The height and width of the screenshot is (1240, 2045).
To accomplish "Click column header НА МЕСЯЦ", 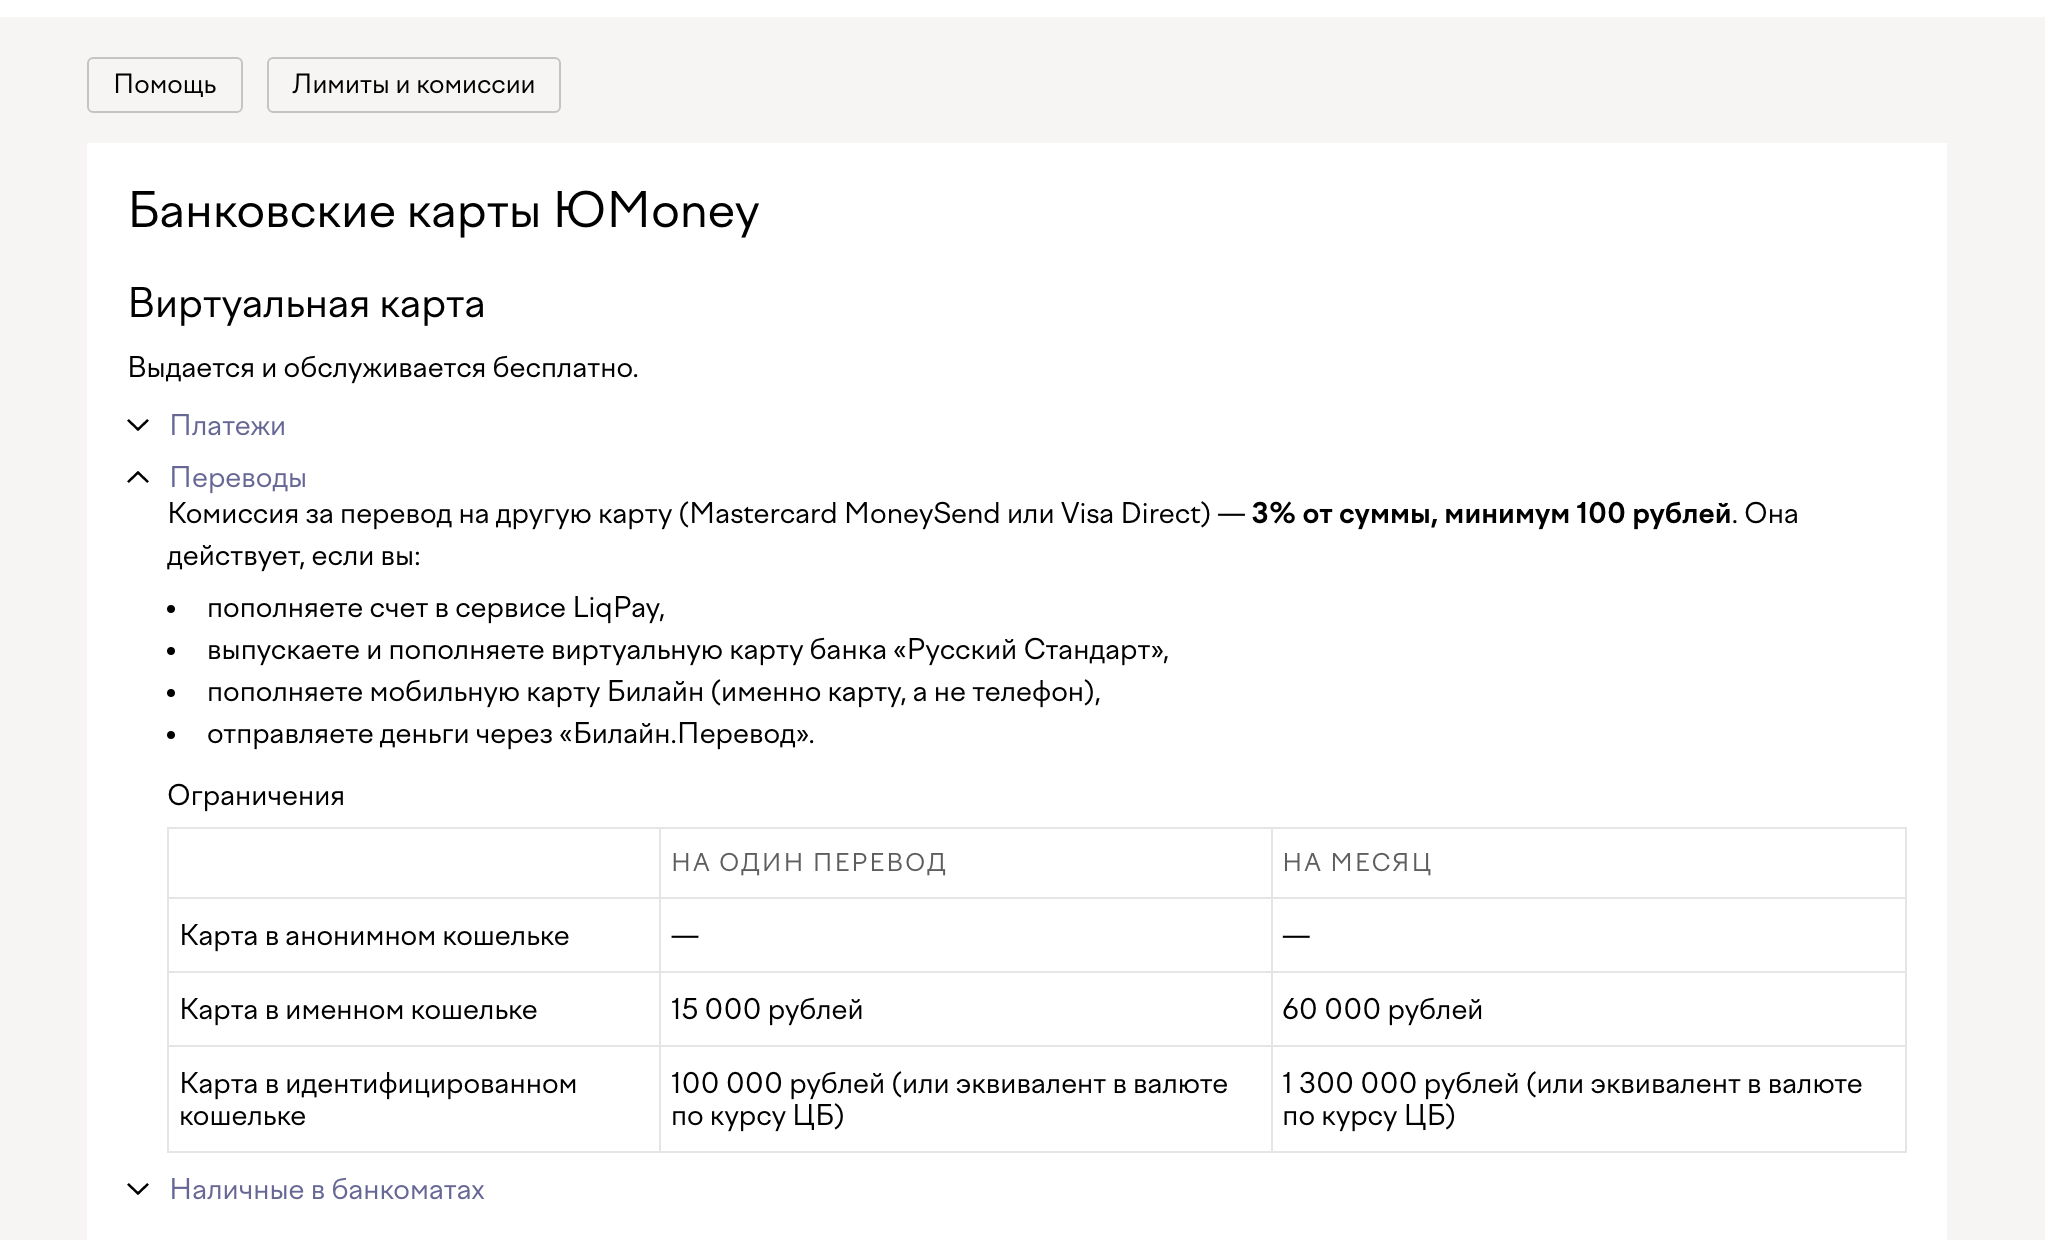I will pos(1357,863).
